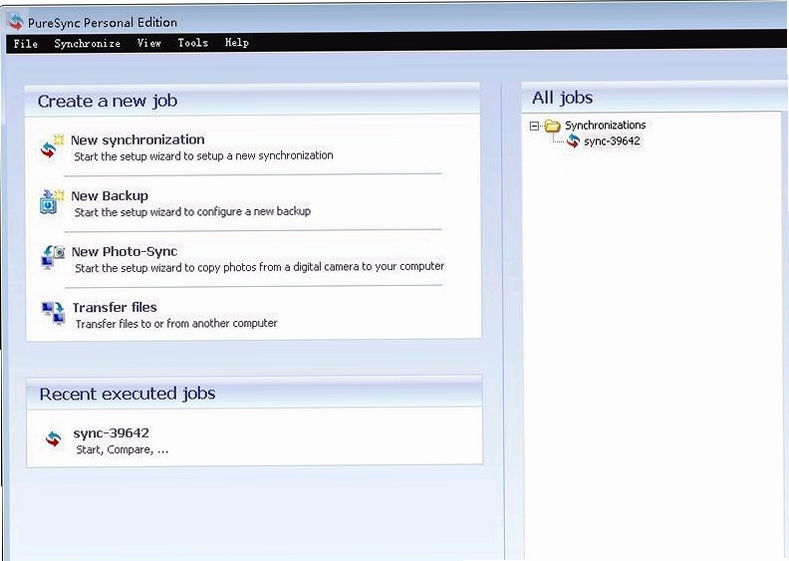Click 'Start, Compare, ...' text
The image size is (789, 561).
coord(122,449)
